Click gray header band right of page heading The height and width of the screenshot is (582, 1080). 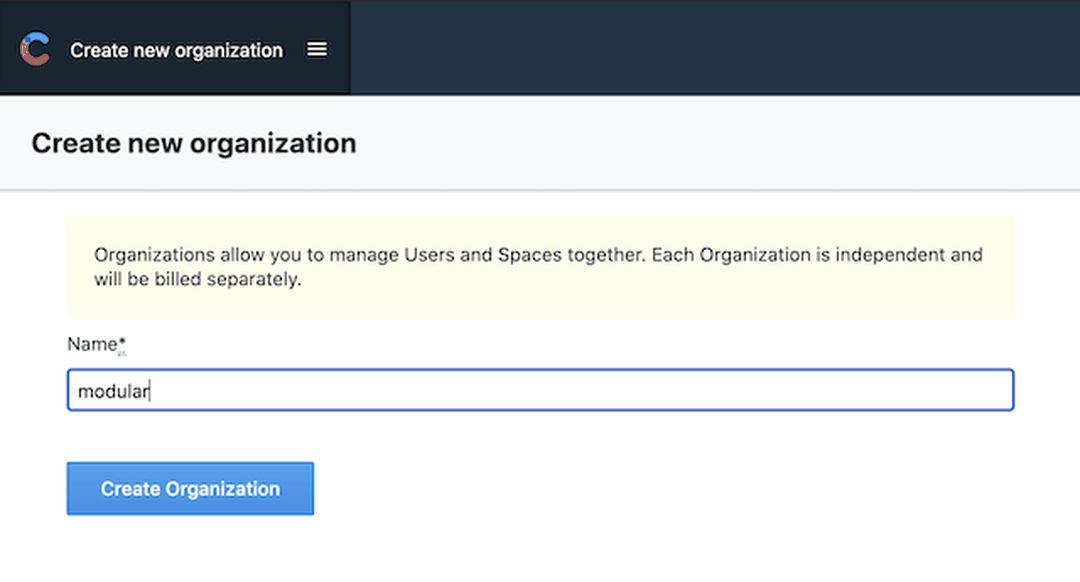pos(750,143)
